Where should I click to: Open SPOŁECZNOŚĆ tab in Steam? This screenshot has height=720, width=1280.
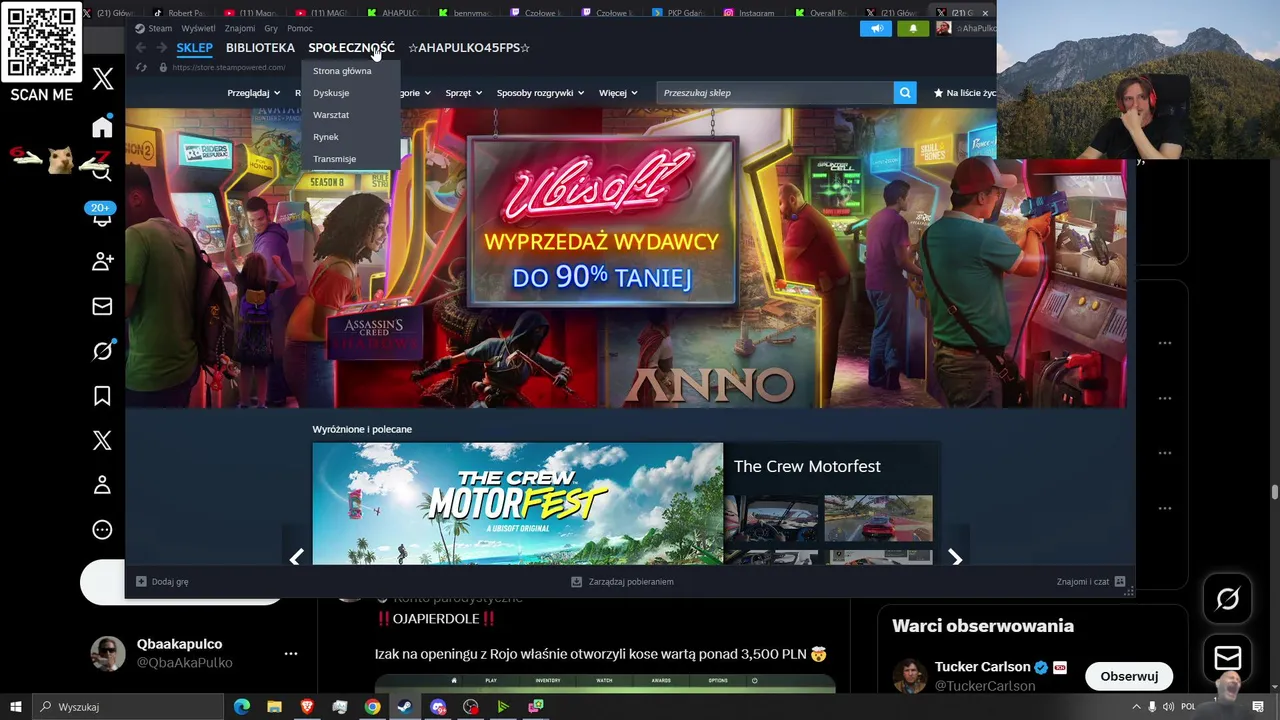[x=351, y=48]
